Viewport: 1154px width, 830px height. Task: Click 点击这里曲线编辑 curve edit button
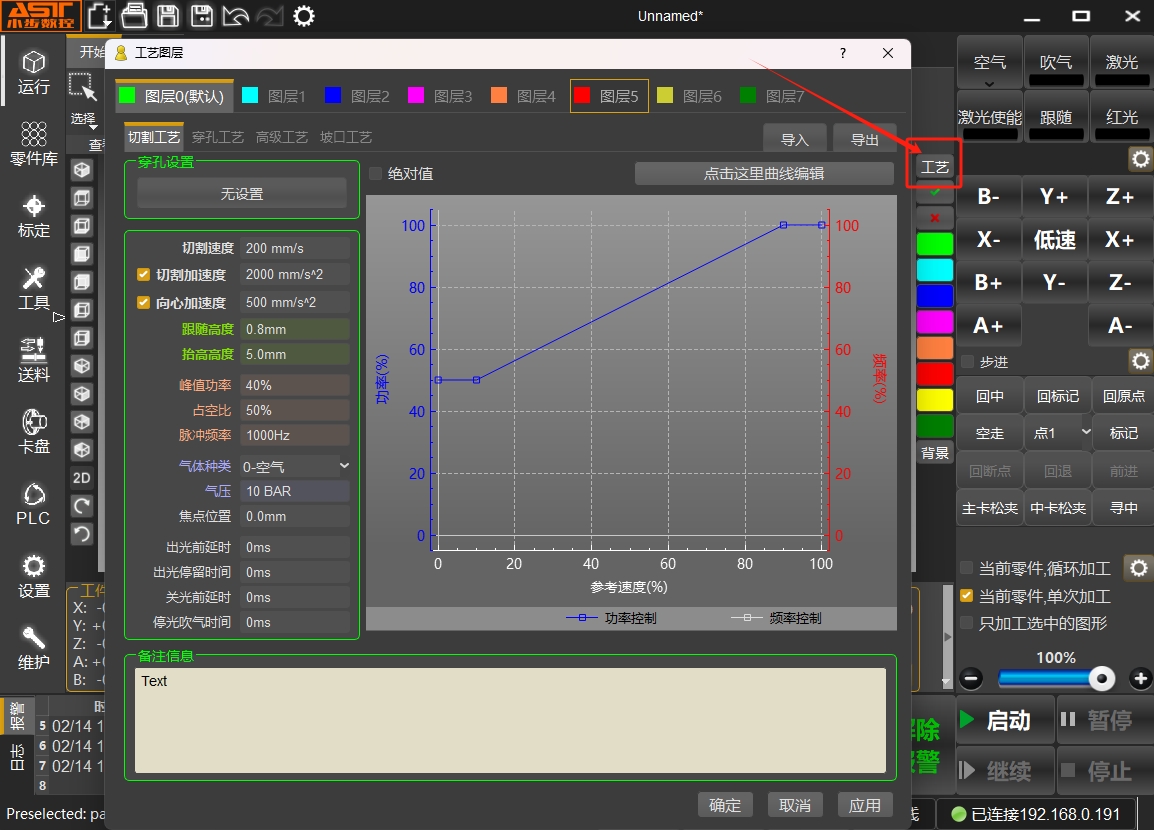point(764,174)
